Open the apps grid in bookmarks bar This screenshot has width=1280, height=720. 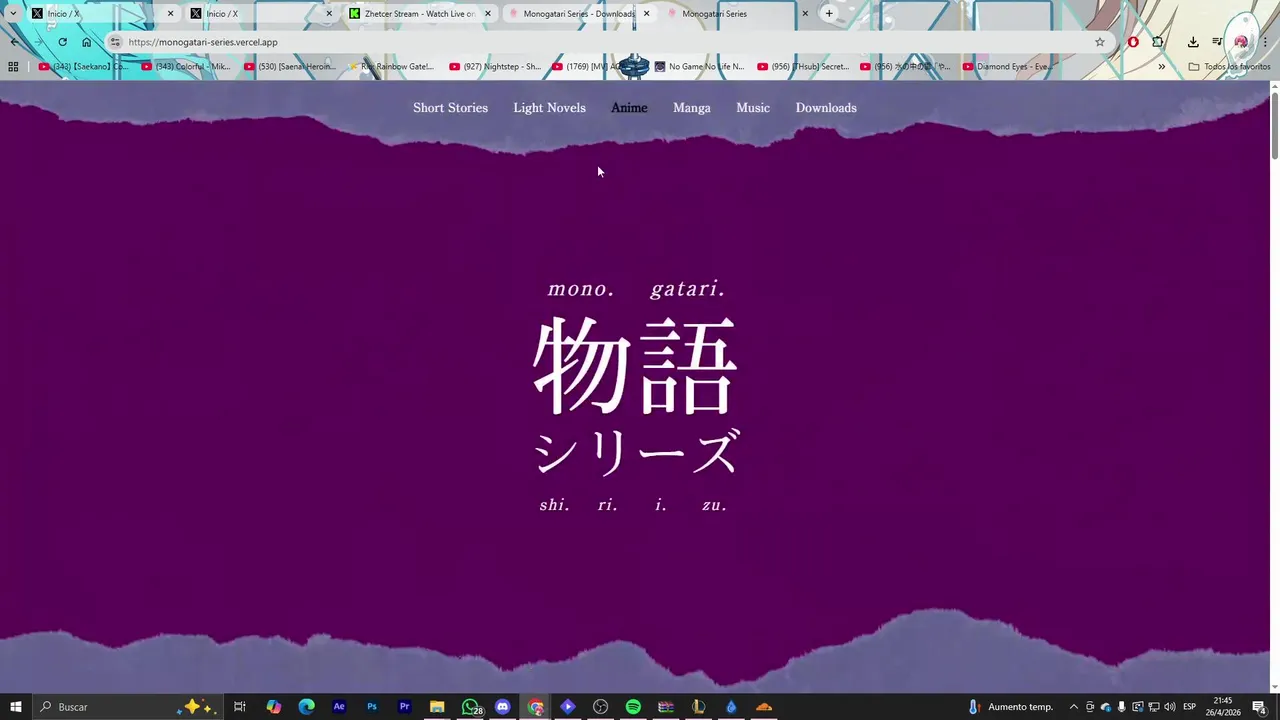click(13, 67)
